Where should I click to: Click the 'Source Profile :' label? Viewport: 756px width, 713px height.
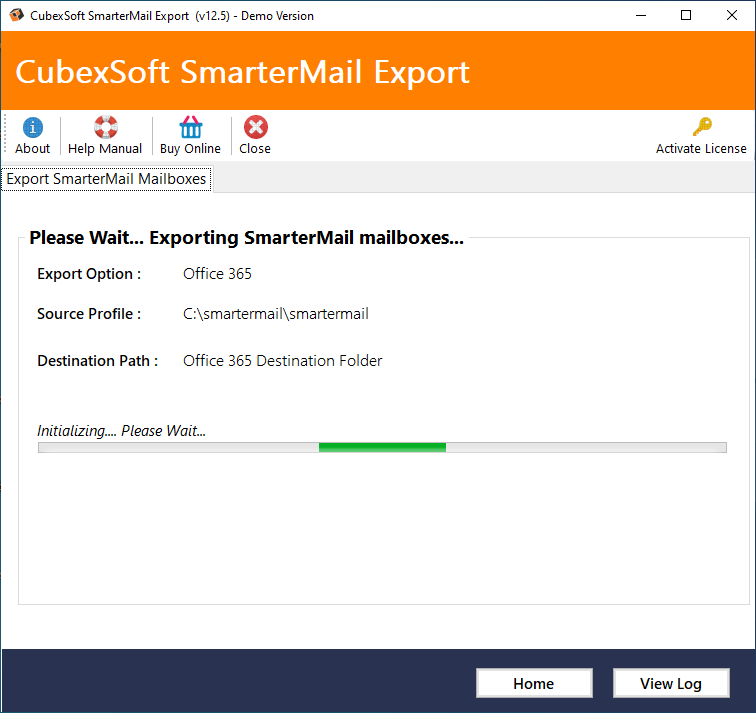[x=89, y=314]
